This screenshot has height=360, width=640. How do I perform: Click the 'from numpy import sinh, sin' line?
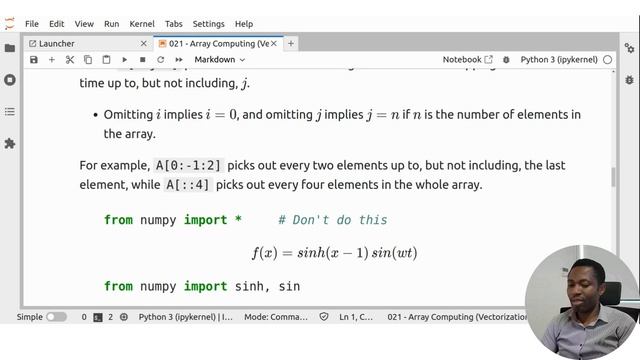point(202,286)
